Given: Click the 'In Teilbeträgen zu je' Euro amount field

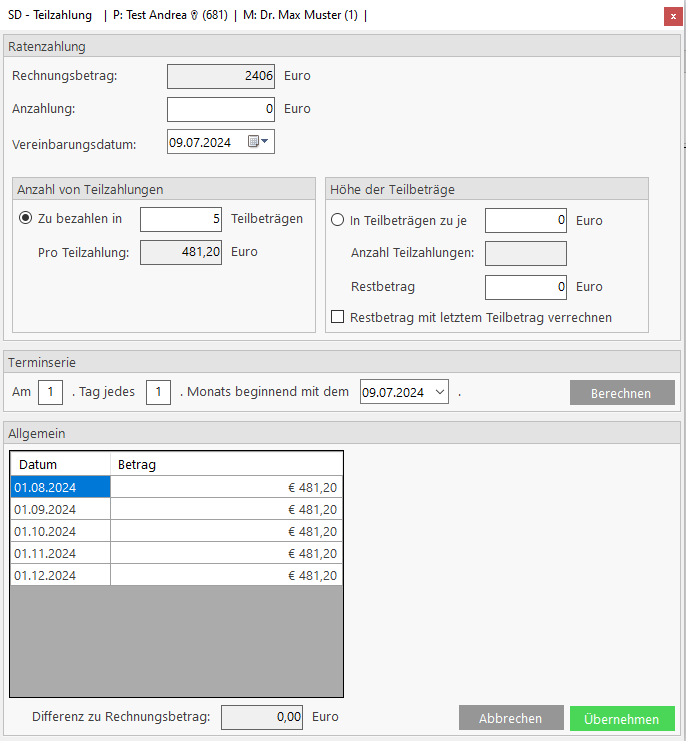Looking at the screenshot, I should tap(525, 220).
